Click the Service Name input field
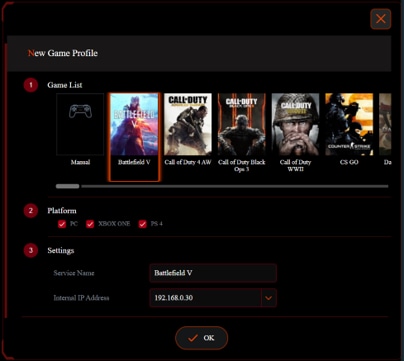This screenshot has height=361, width=404. pyautogui.click(x=213, y=273)
